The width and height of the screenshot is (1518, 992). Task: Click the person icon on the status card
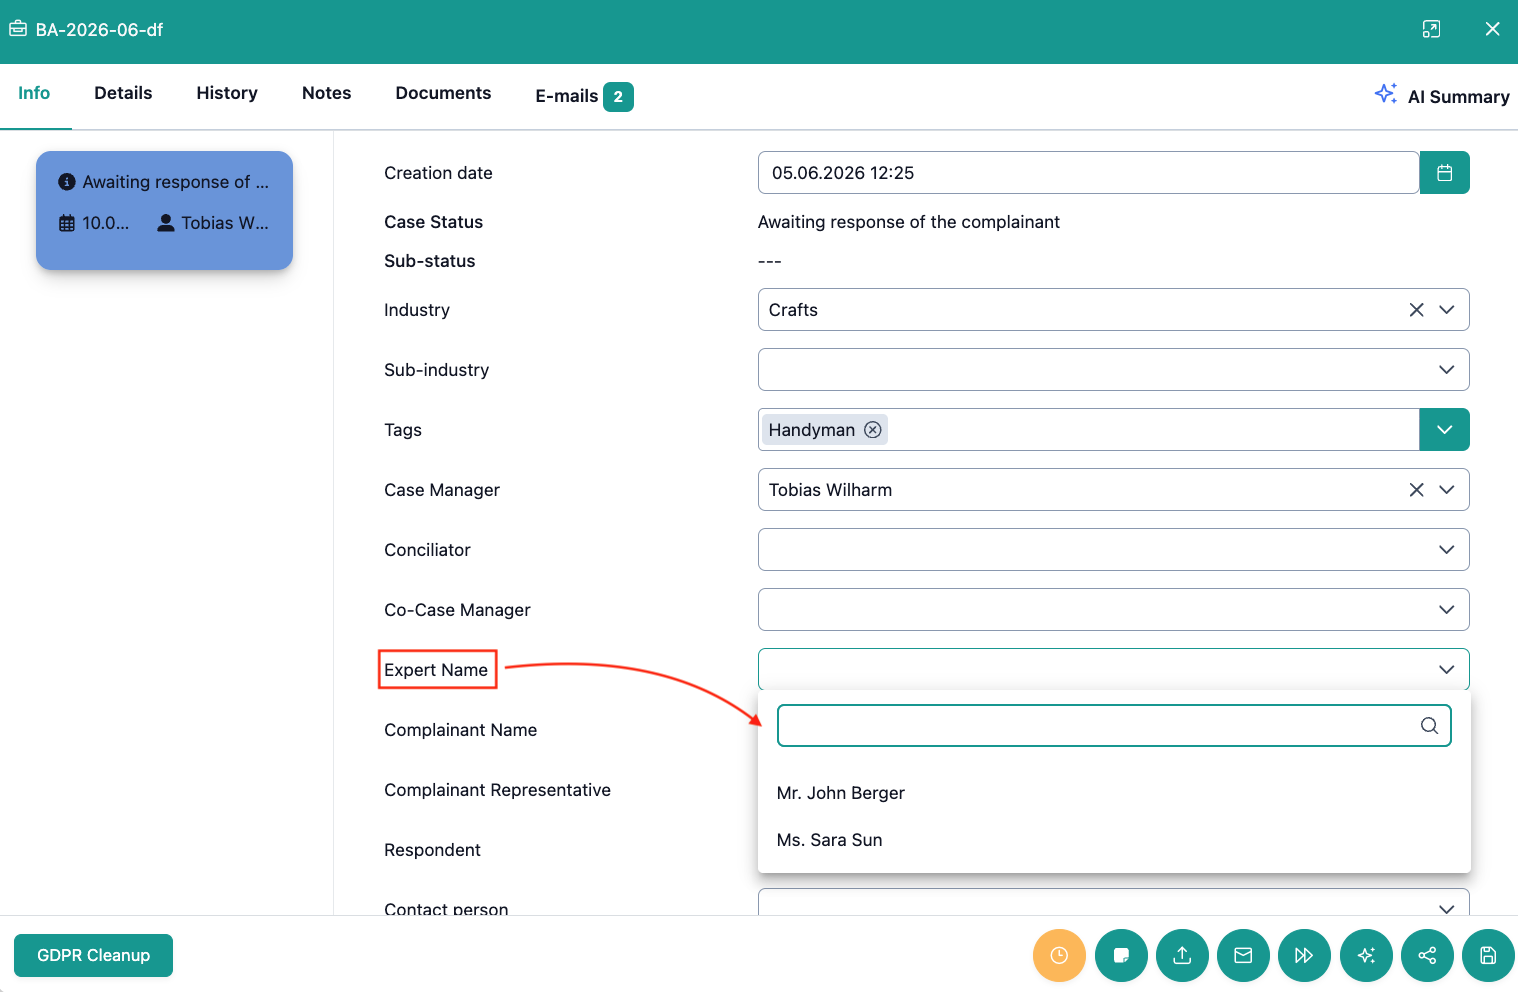point(166,223)
